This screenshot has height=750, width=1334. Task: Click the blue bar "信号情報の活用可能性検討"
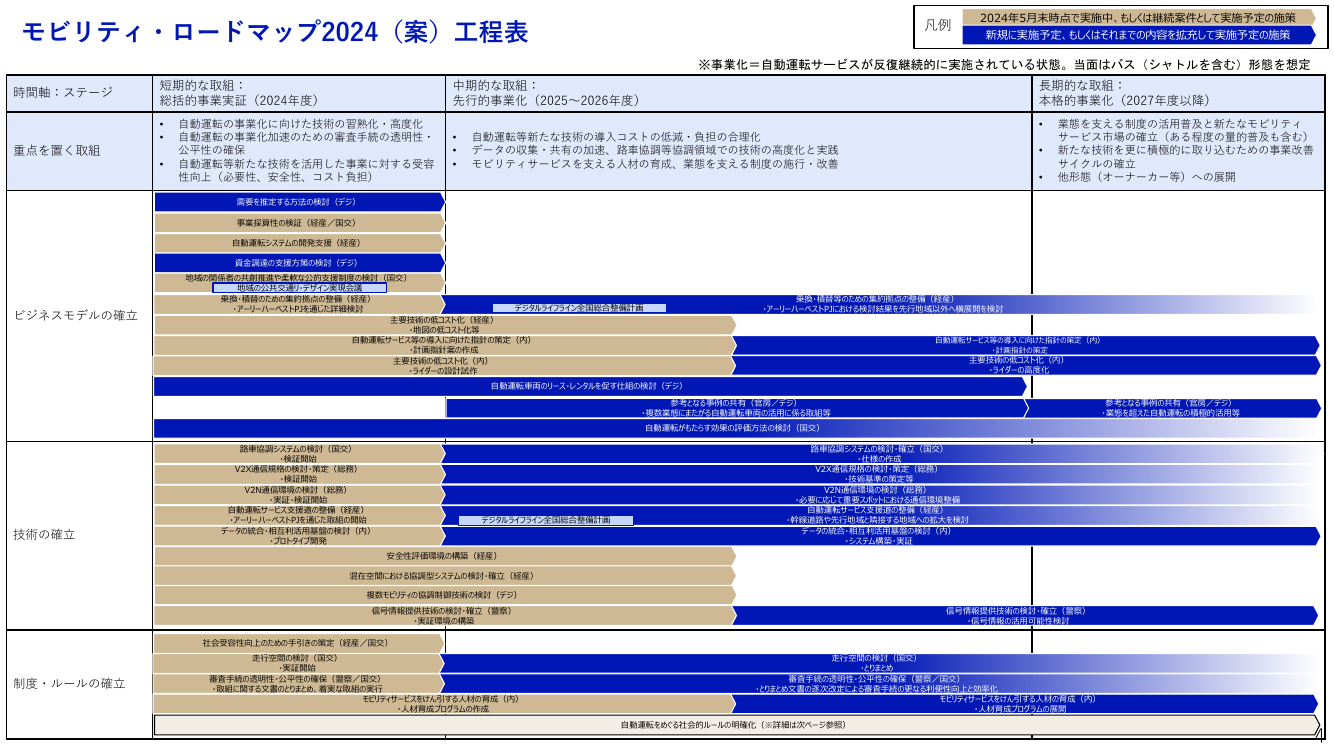click(x=1026, y=615)
